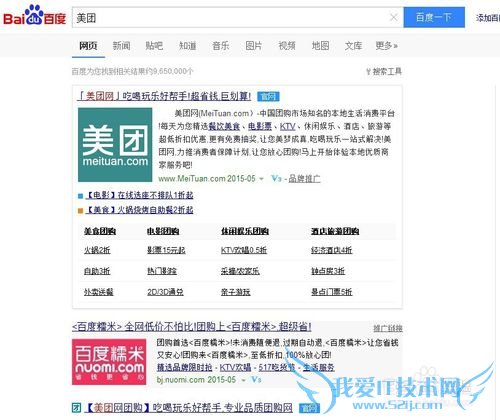Click the 官网 badge beside 【美团网团购】
Screen dimensions: 500x420
(x=309, y=408)
